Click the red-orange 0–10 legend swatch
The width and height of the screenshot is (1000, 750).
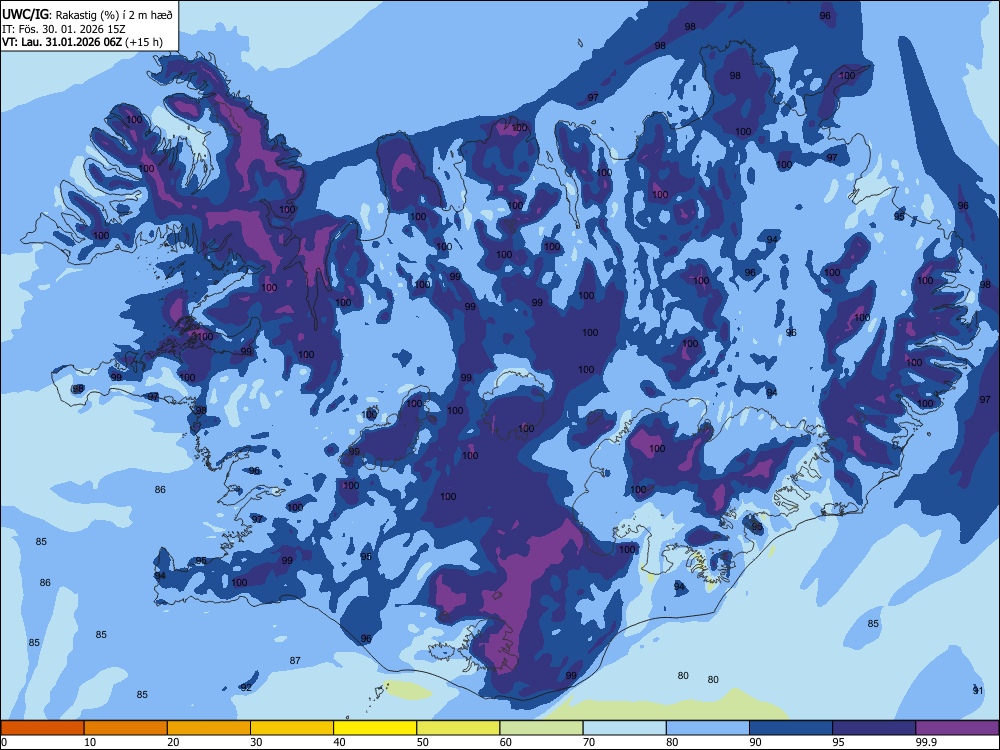coord(42,728)
